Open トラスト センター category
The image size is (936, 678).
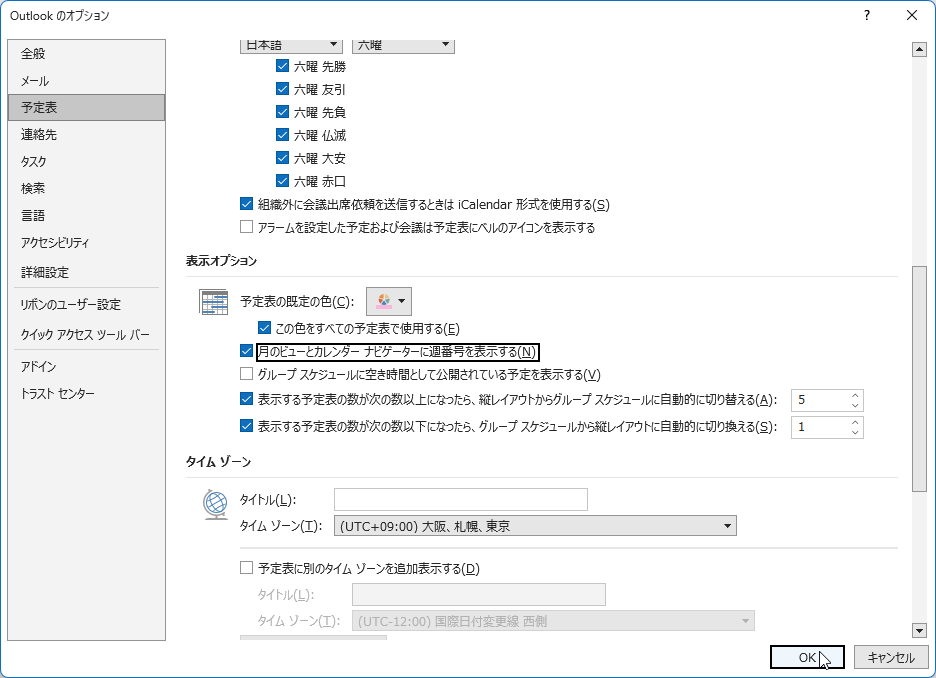click(87, 393)
